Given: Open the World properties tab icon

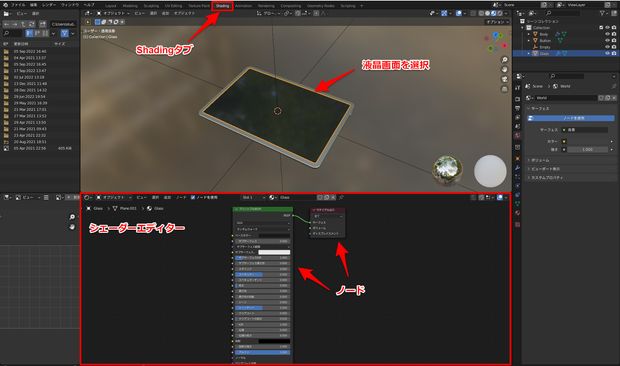Looking at the screenshot, I should tap(517, 136).
